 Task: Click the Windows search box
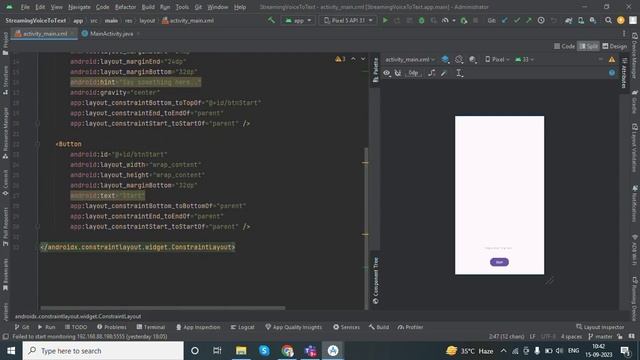click(x=103, y=351)
